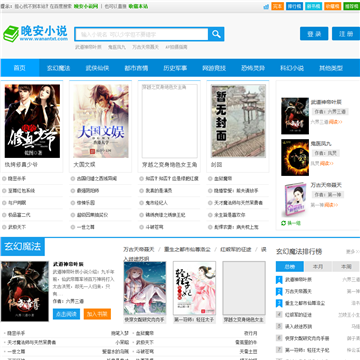Click 红蝶军的征途 in breadcrumb links

click(x=235, y=249)
